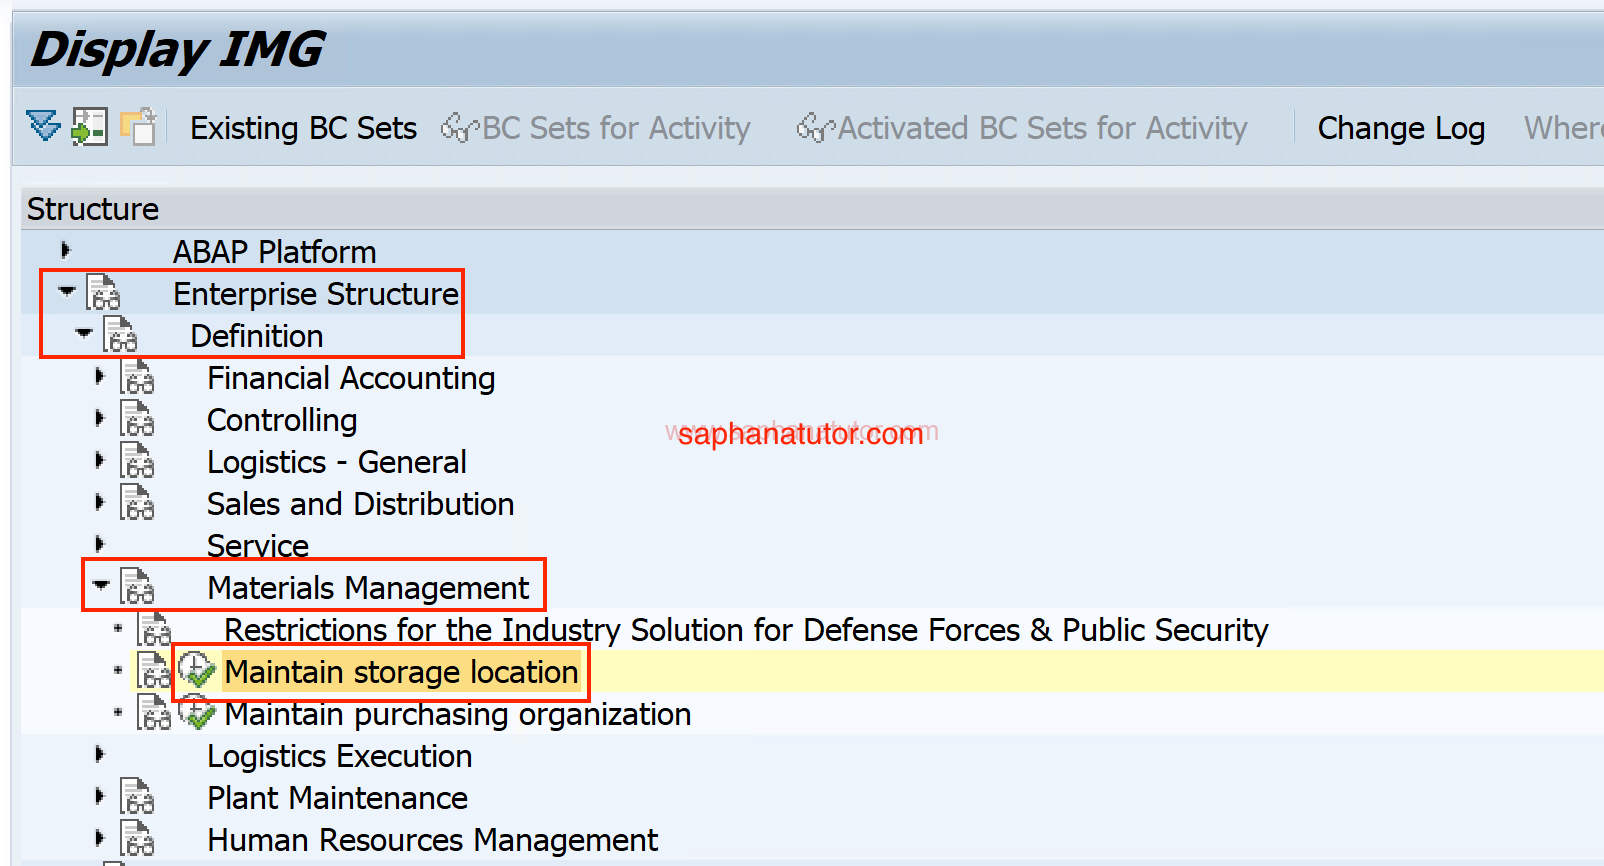This screenshot has width=1604, height=866.
Task: Expand the Financial Accounting node
Action: [99, 376]
